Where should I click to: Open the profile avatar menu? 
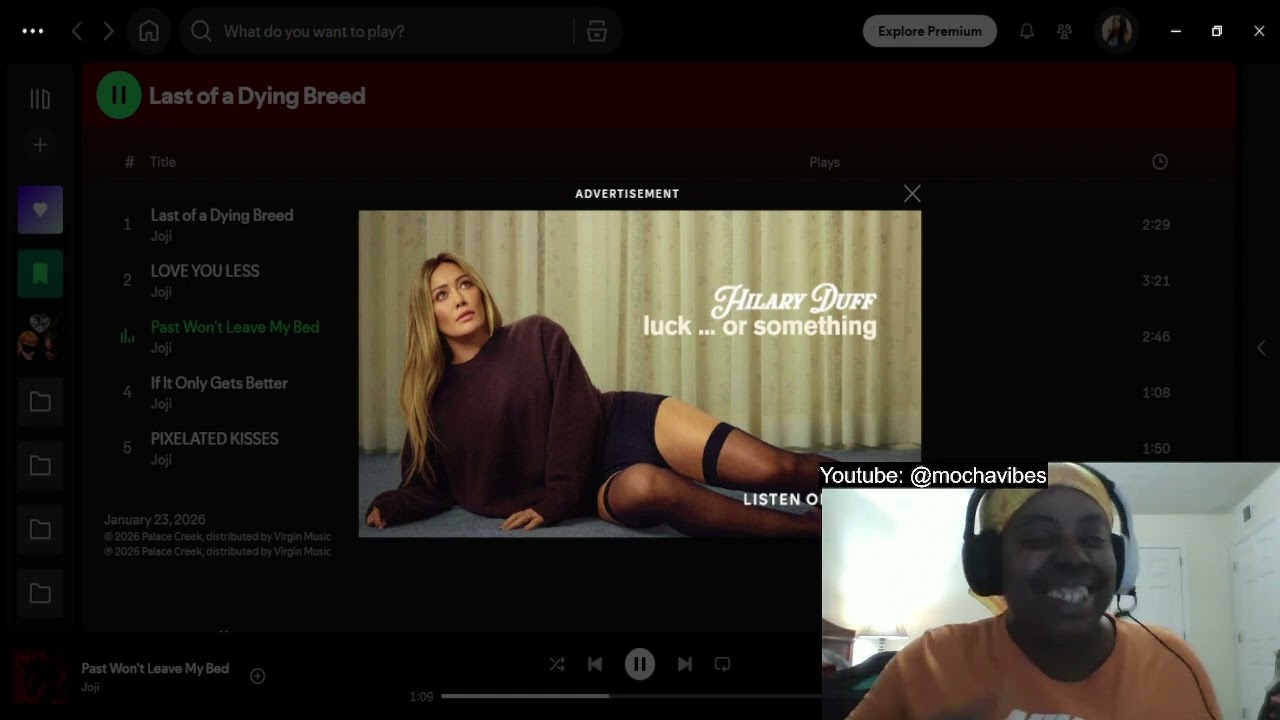pos(1116,31)
